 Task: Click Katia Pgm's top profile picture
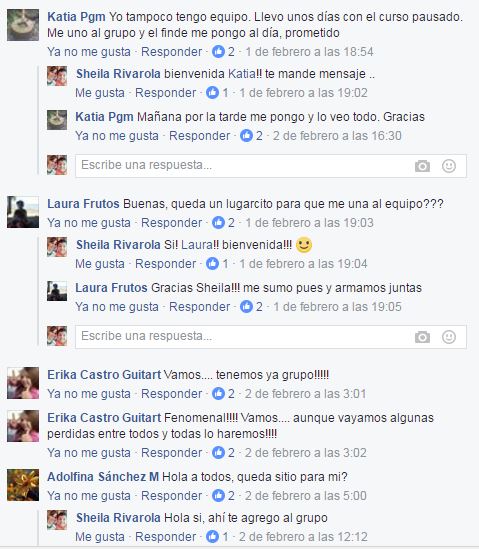23,25
